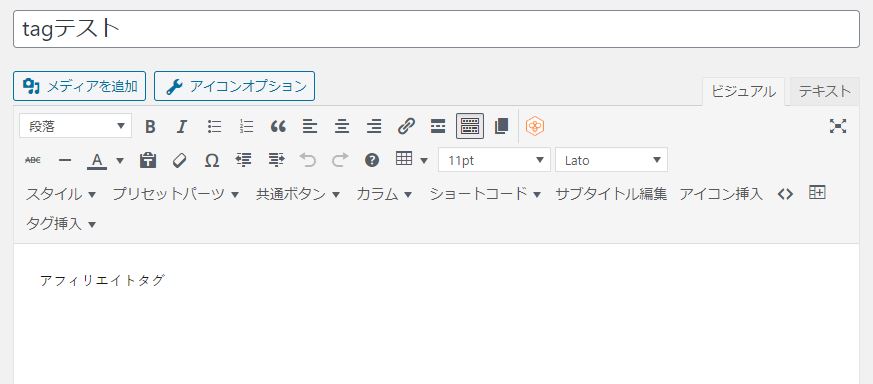Screen dimensions: 873x384
Task: Click the redo arrow
Action: click(x=340, y=160)
